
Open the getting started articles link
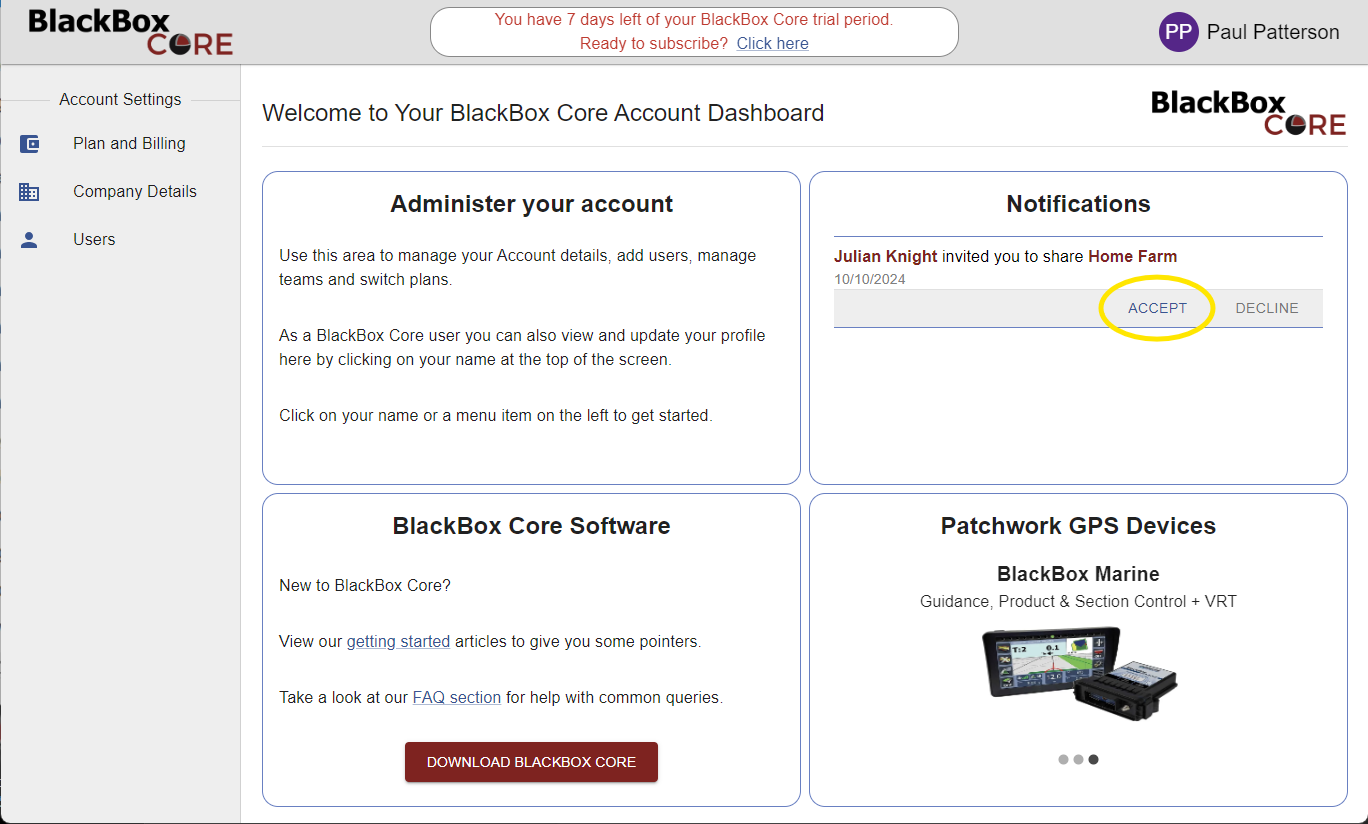click(398, 641)
